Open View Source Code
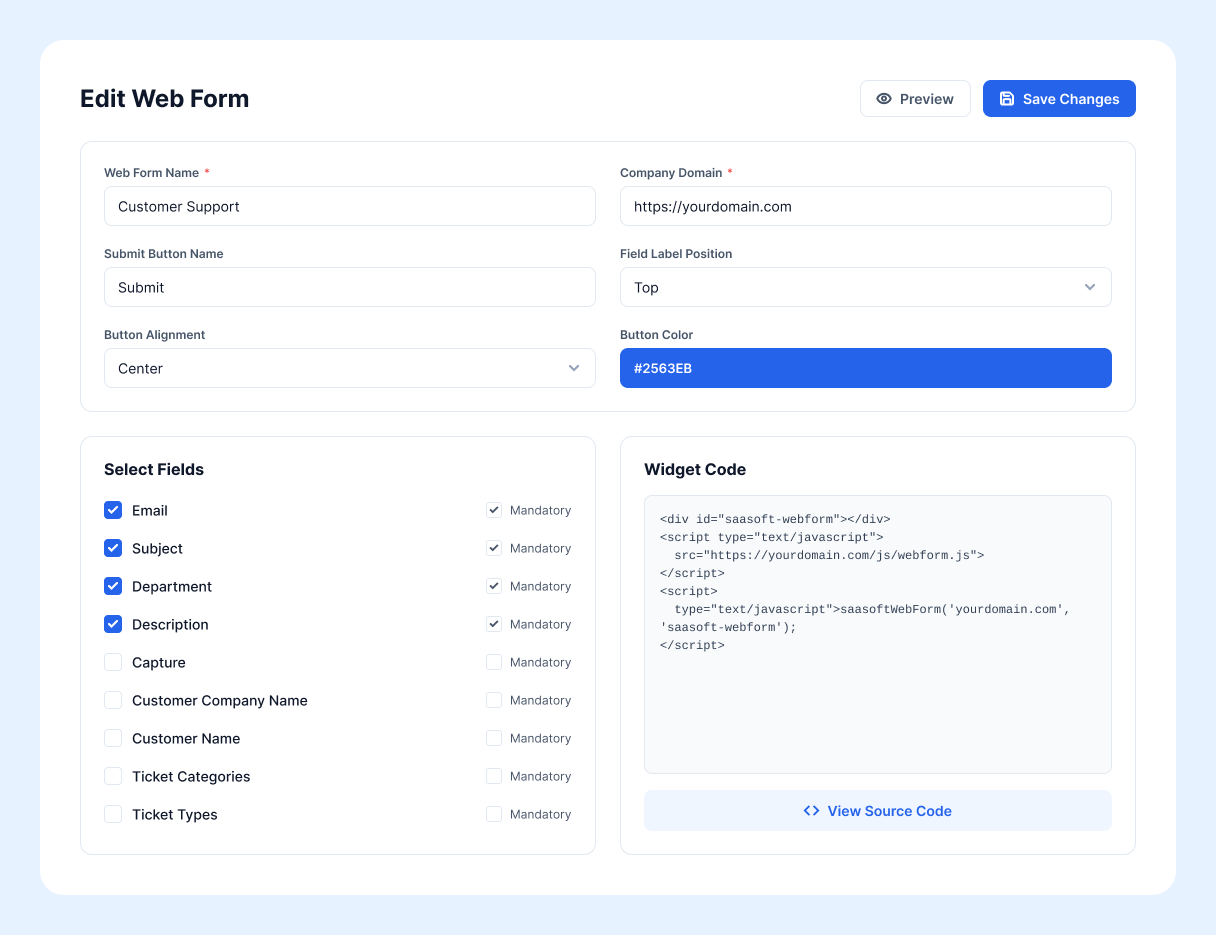Viewport: 1216px width, 935px height. 878,811
